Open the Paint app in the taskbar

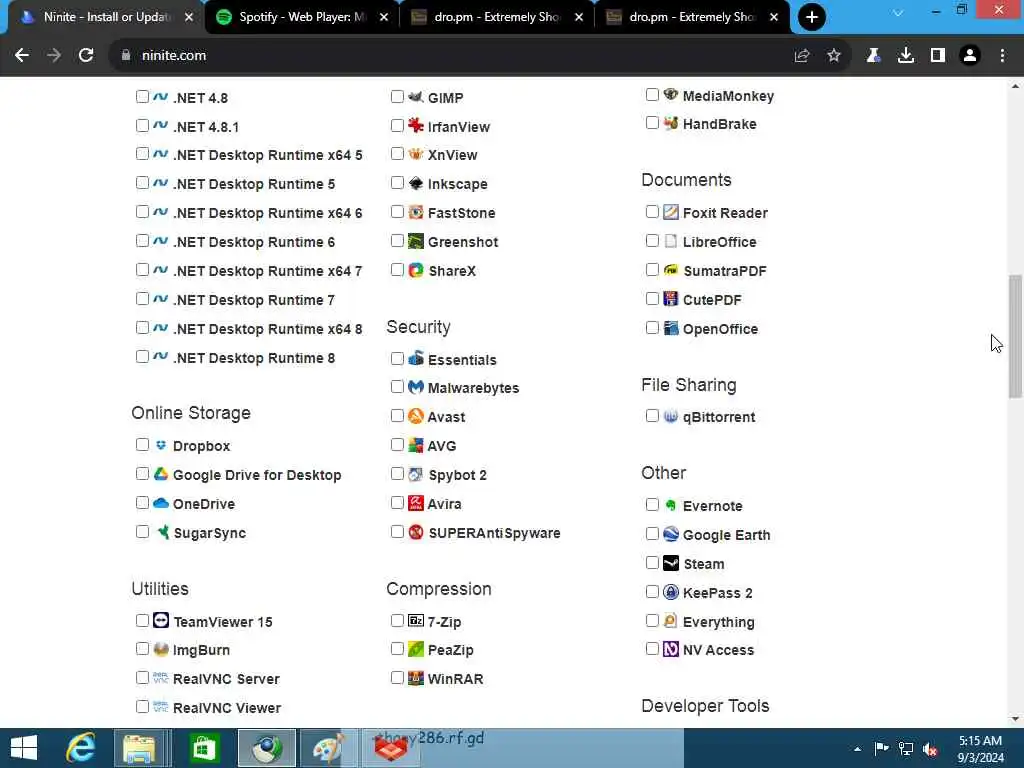(327, 748)
